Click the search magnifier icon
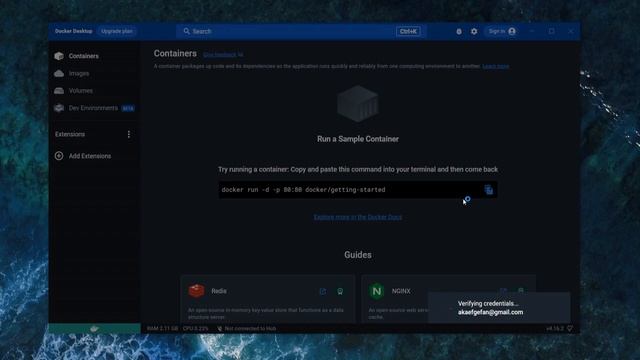The width and height of the screenshot is (640, 360). (187, 31)
